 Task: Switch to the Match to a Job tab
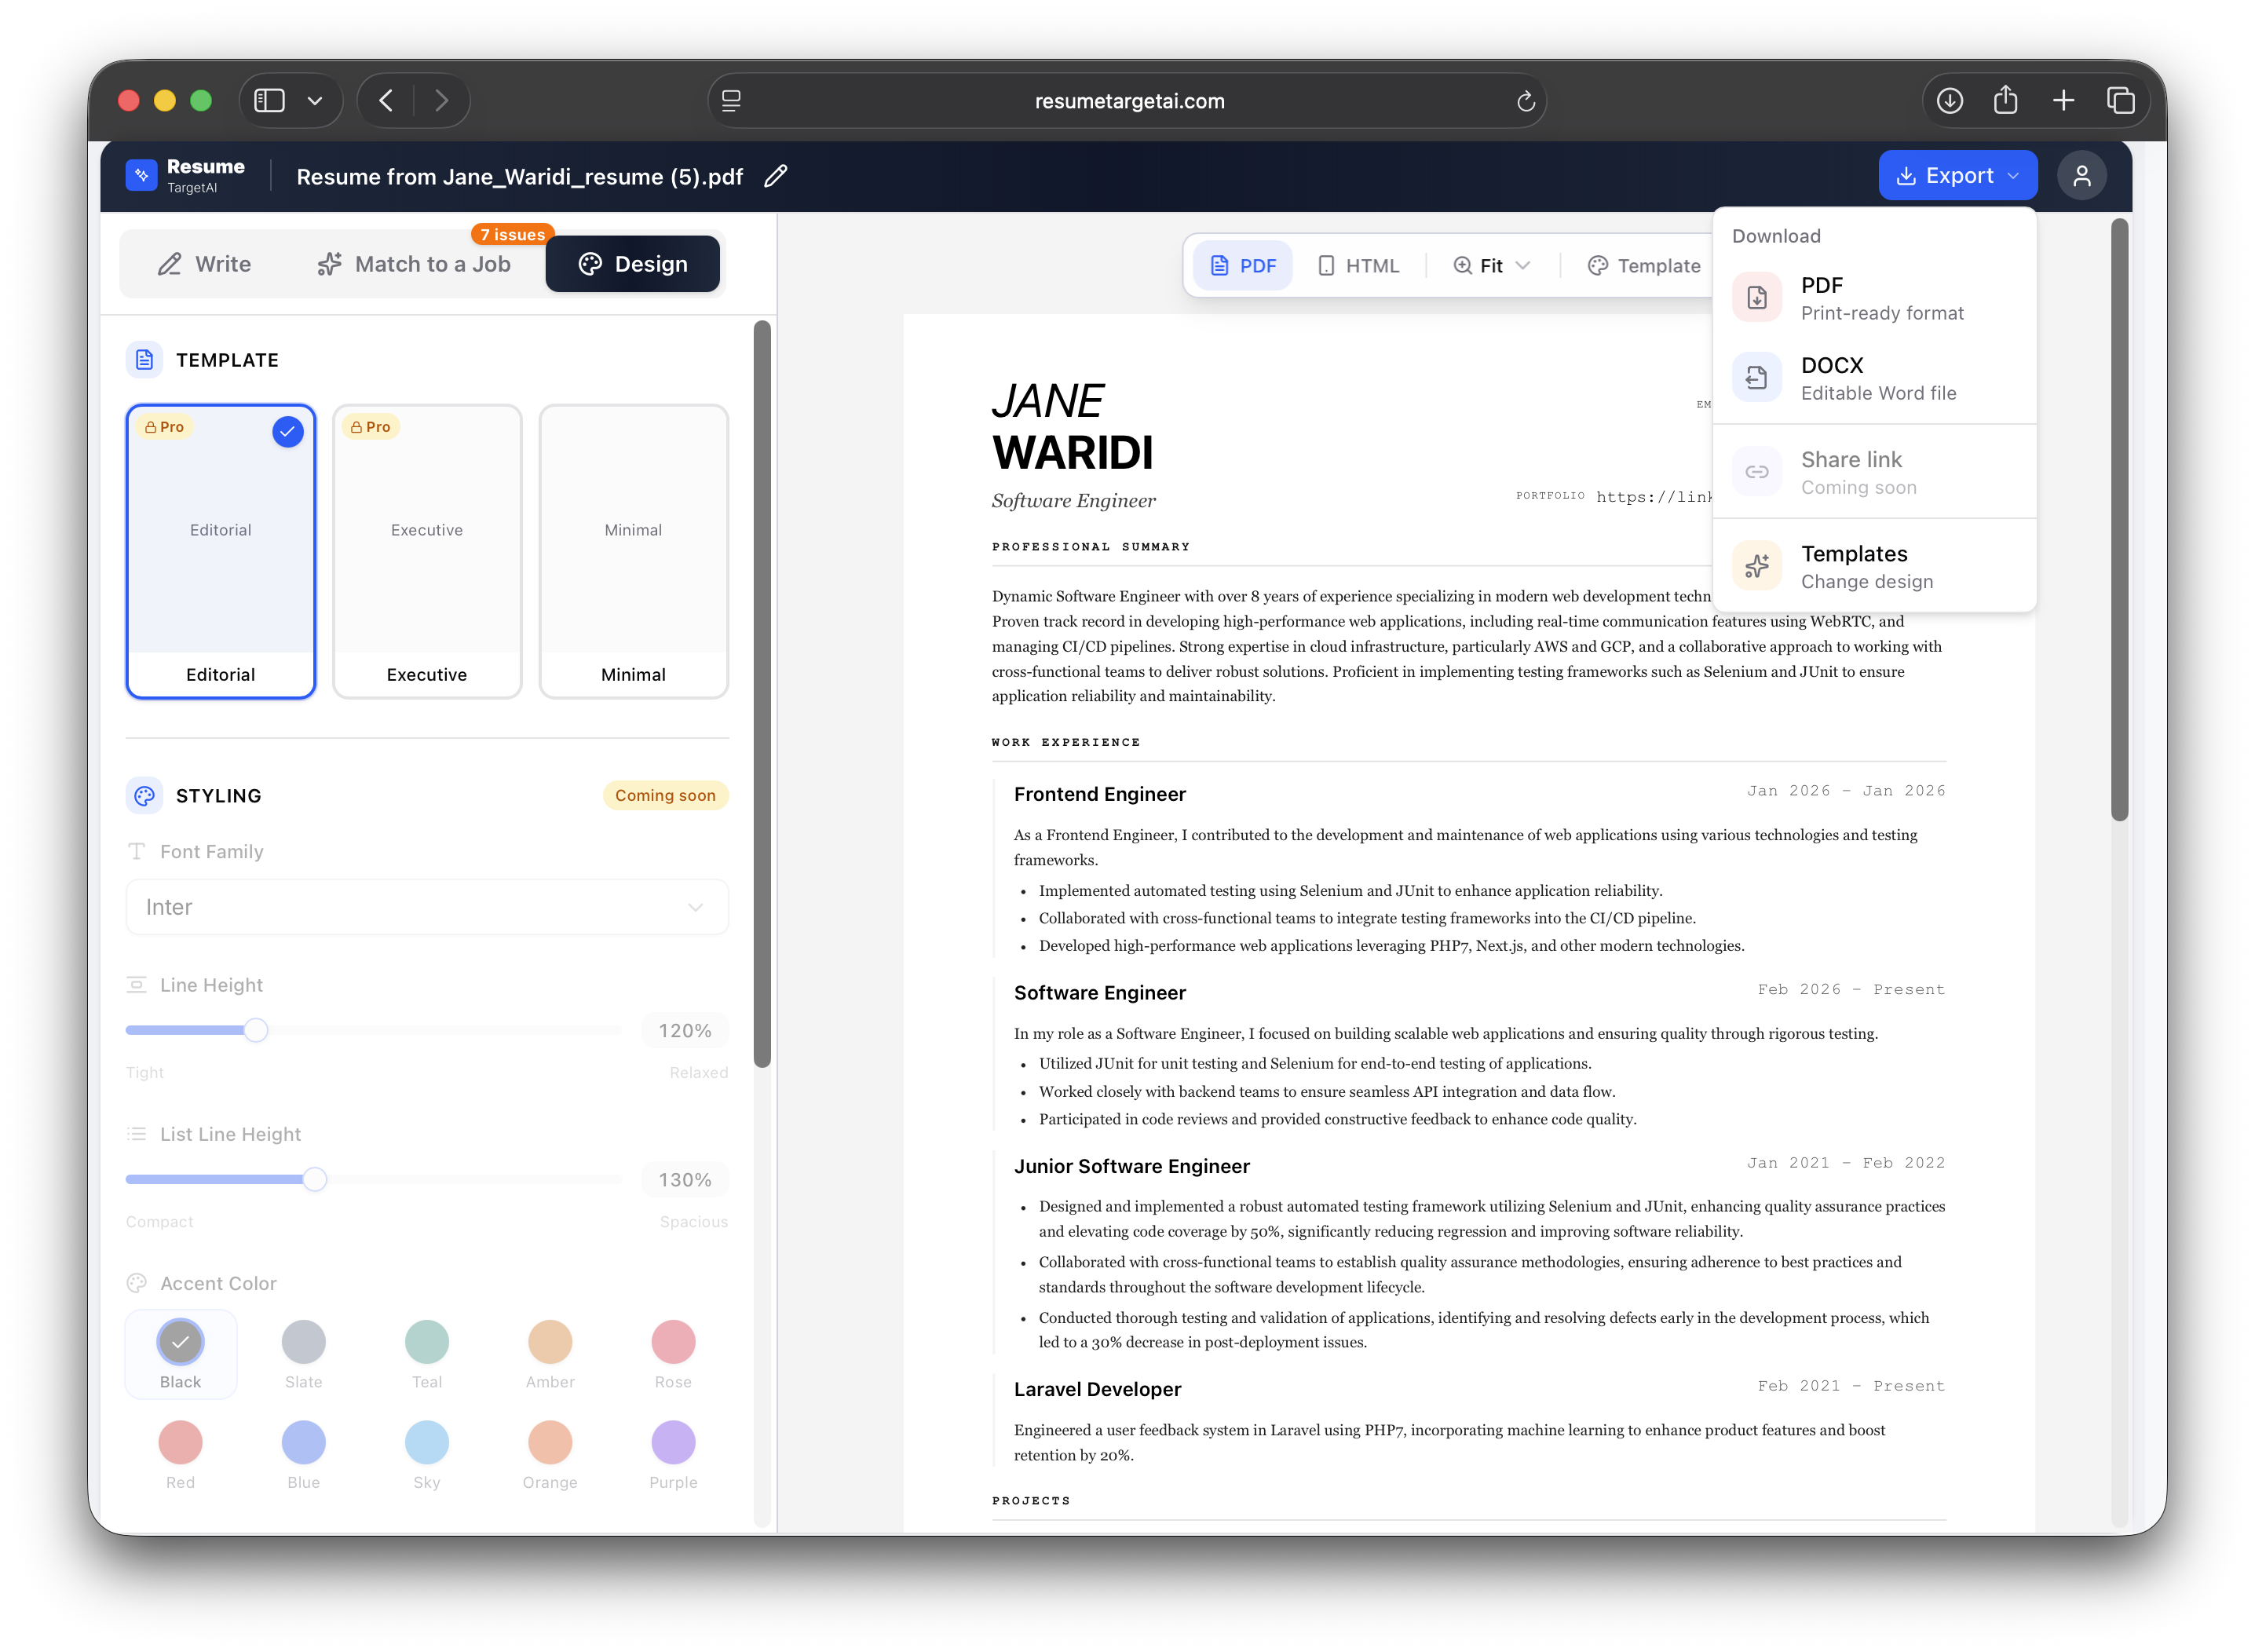(414, 264)
